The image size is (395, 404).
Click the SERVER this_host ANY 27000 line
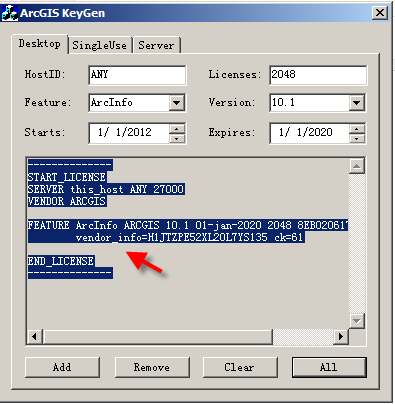tap(106, 189)
